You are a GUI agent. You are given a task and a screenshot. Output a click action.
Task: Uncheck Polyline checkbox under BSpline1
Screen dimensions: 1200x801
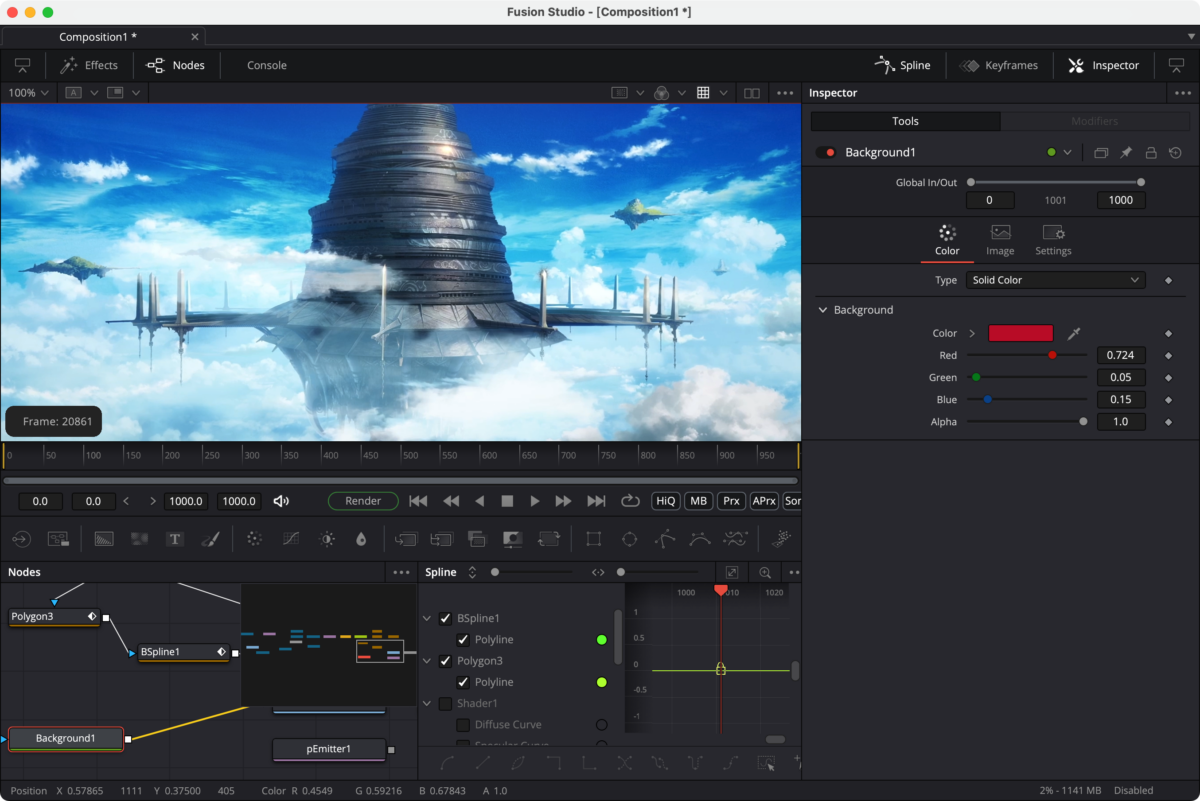click(463, 639)
